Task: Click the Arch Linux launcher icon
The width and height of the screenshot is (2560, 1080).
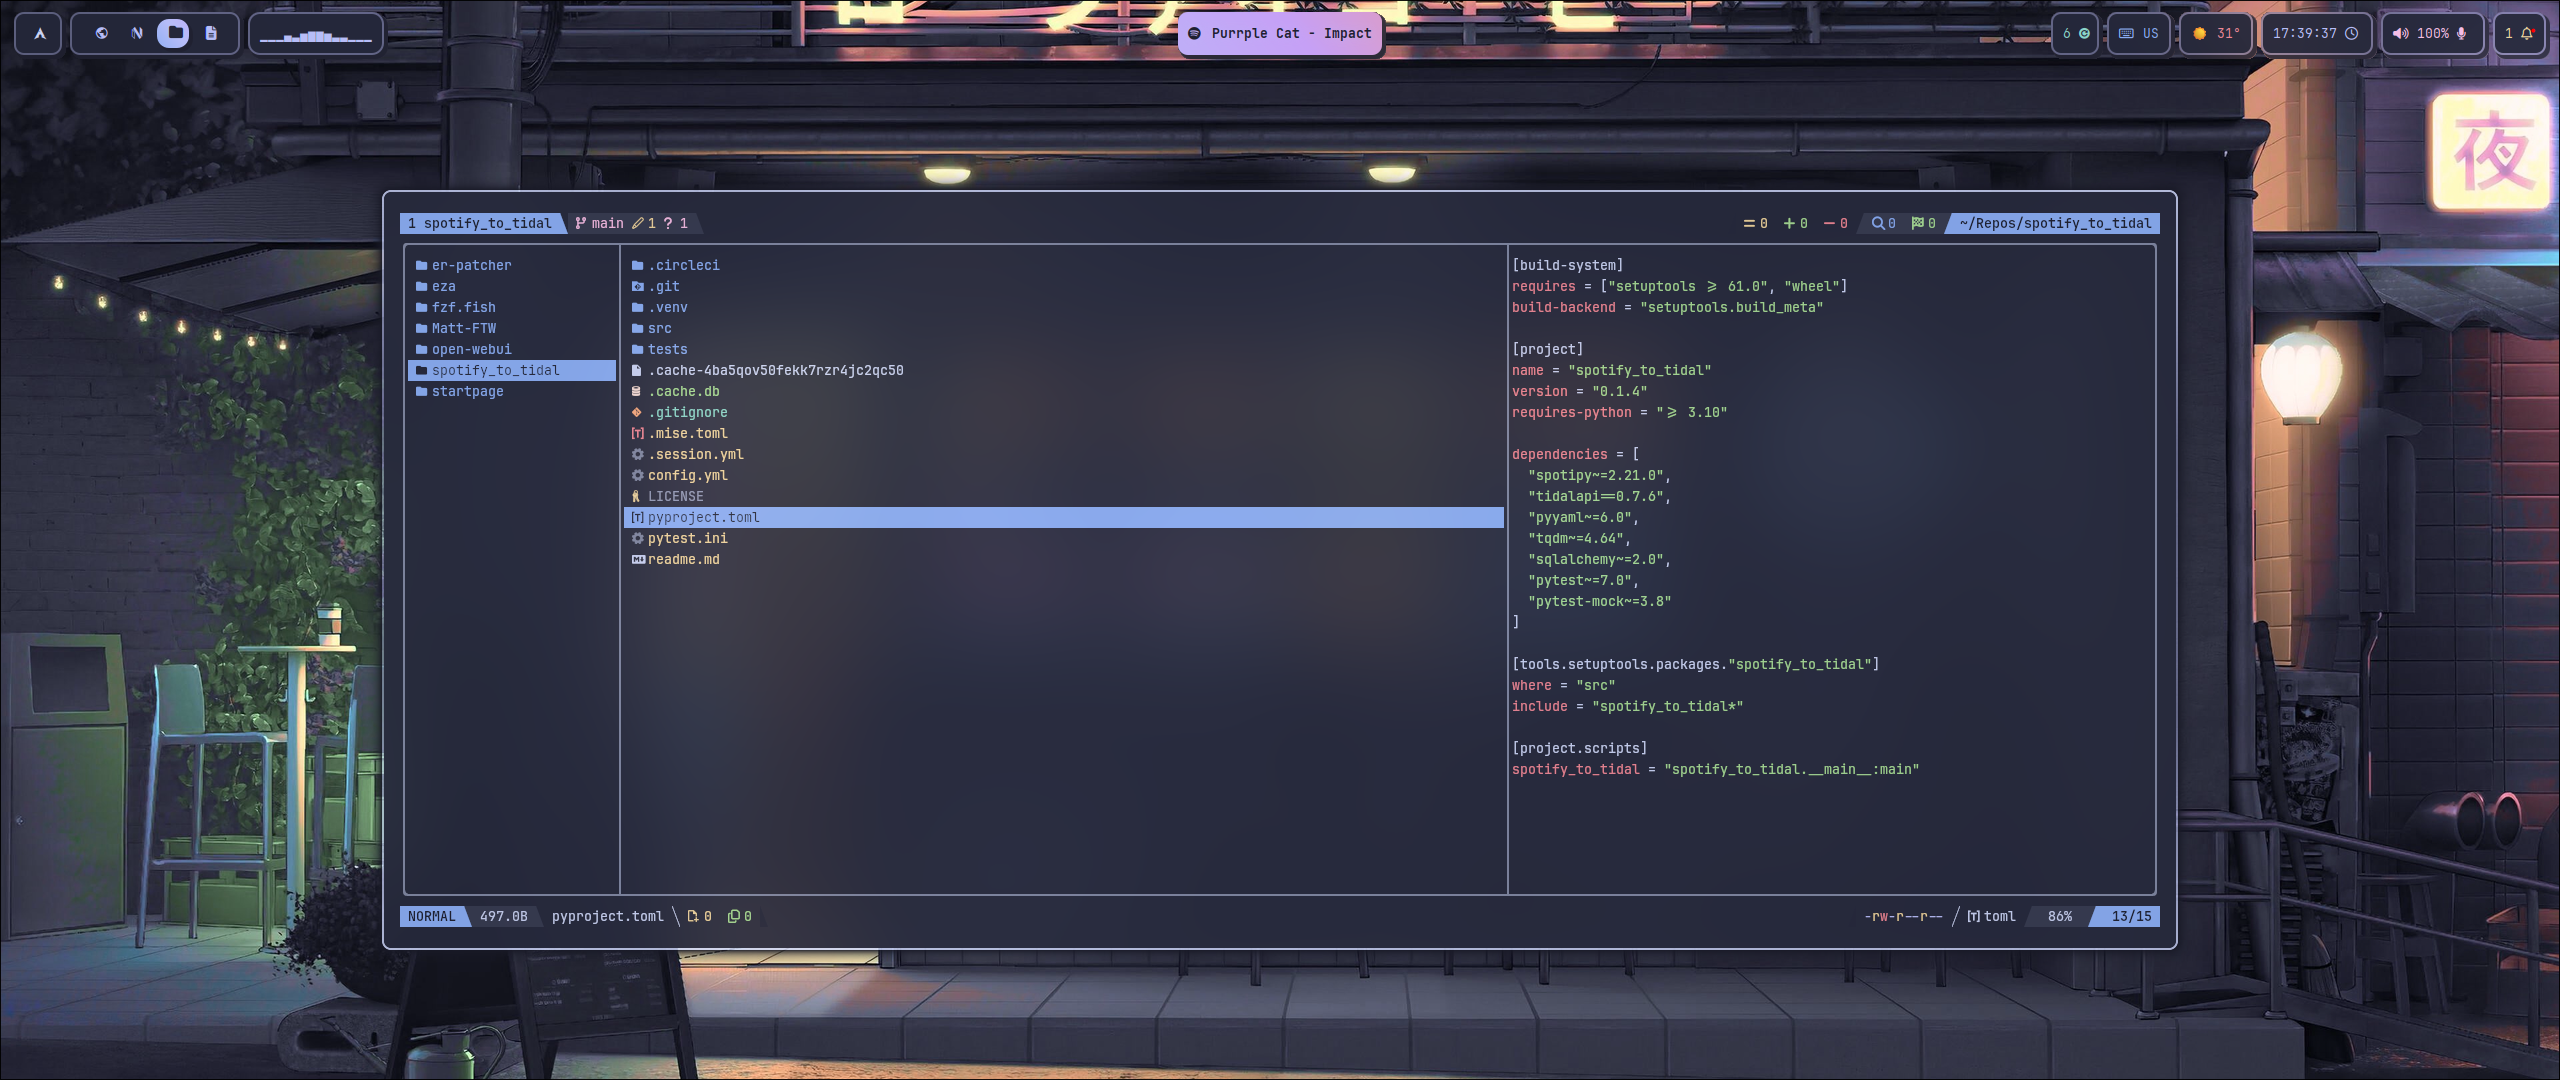Action: (x=39, y=33)
